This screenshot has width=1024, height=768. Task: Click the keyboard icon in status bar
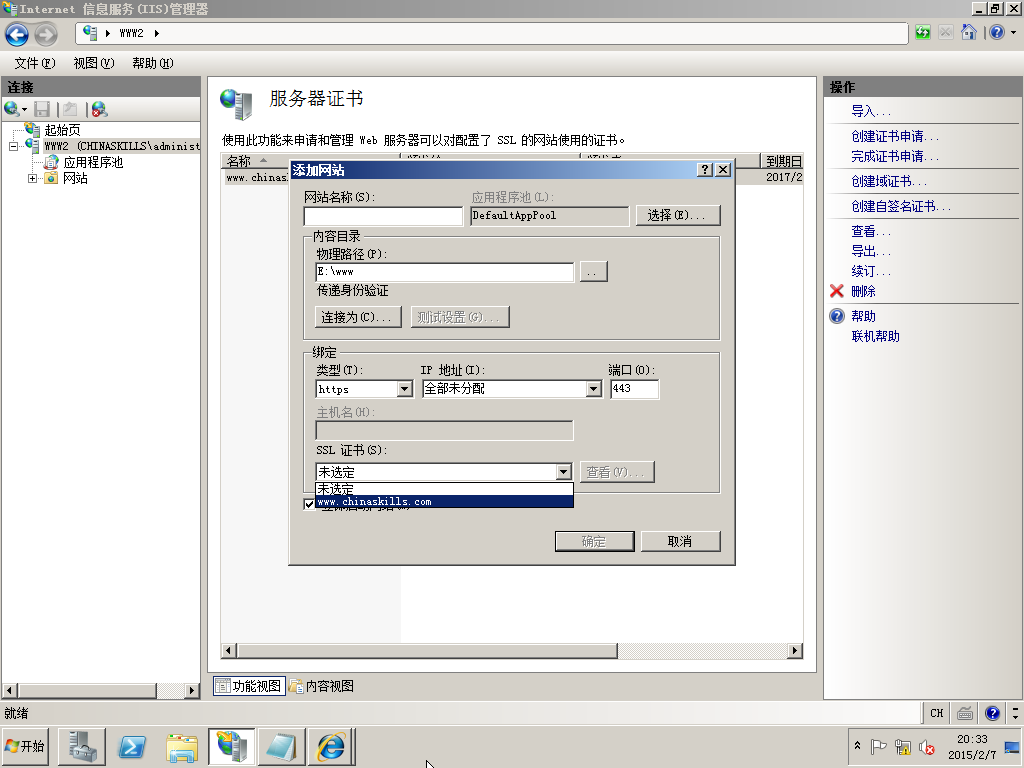point(965,713)
